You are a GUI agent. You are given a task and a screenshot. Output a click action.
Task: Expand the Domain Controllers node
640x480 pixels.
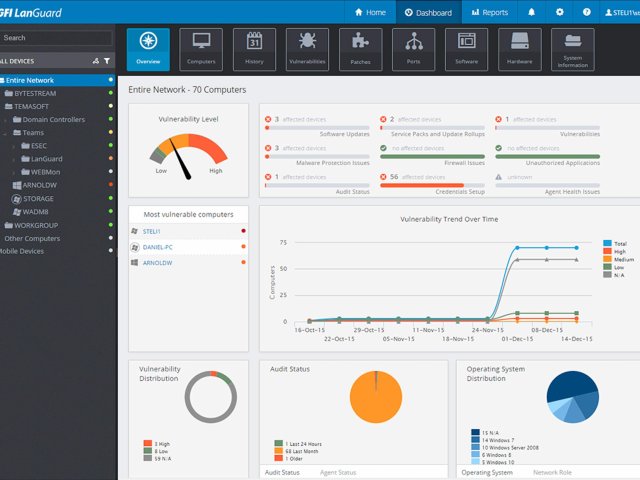[x=6, y=120]
